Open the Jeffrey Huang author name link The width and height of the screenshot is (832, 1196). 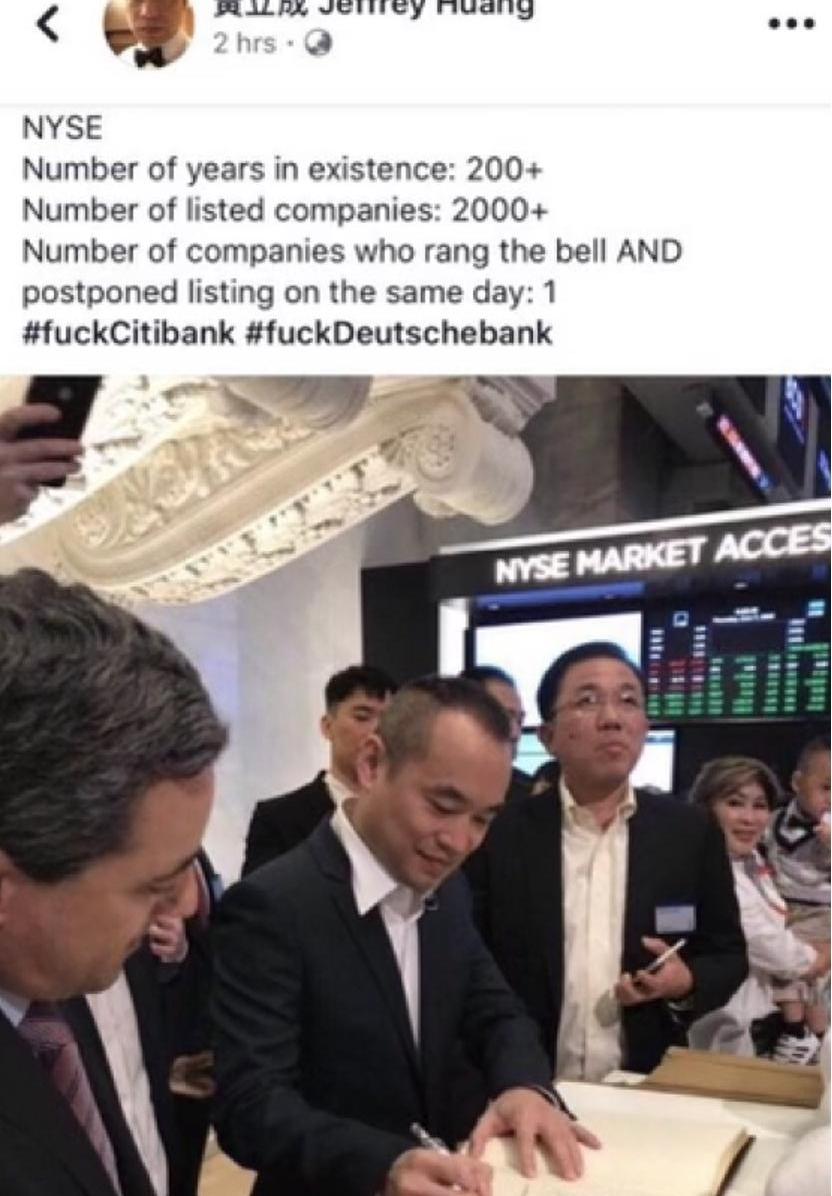(374, 8)
